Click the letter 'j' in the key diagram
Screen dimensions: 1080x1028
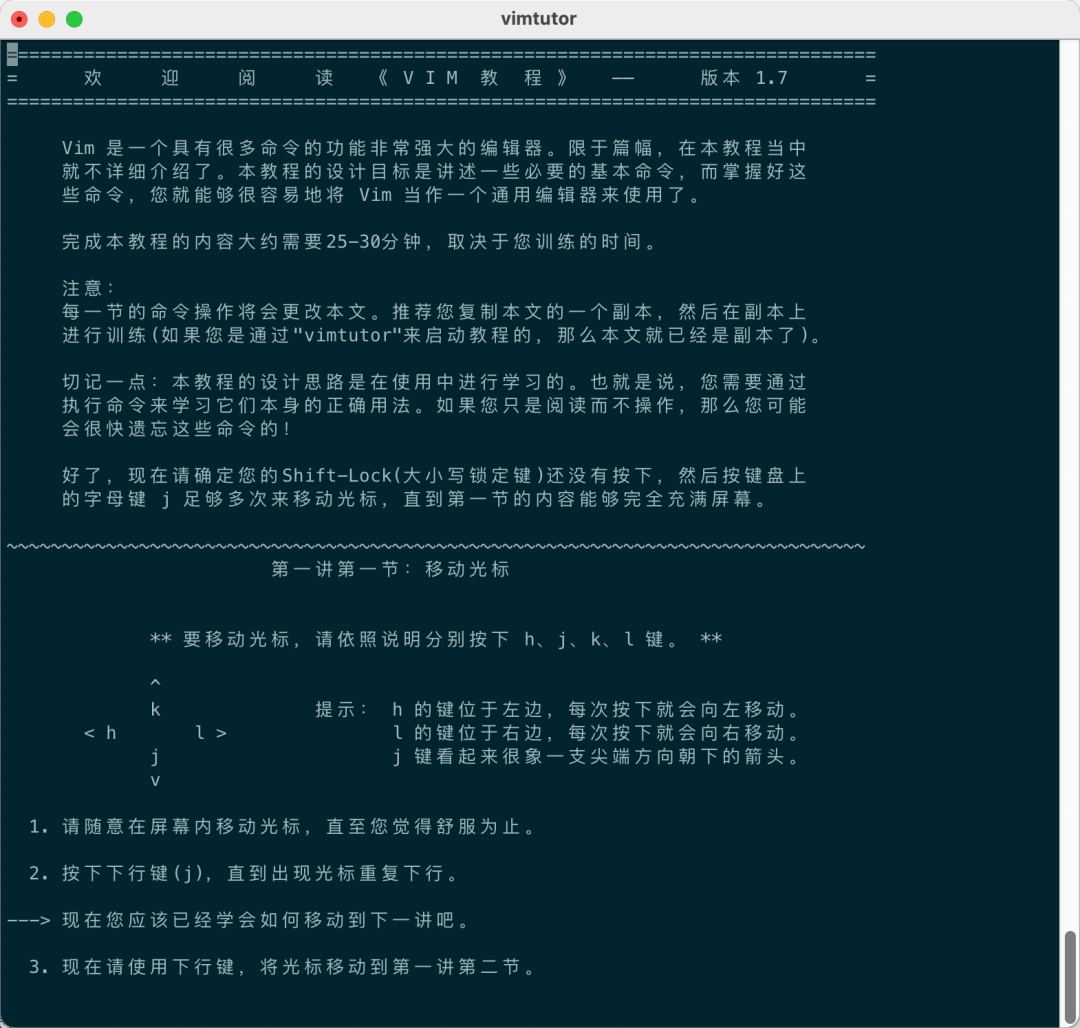point(156,757)
